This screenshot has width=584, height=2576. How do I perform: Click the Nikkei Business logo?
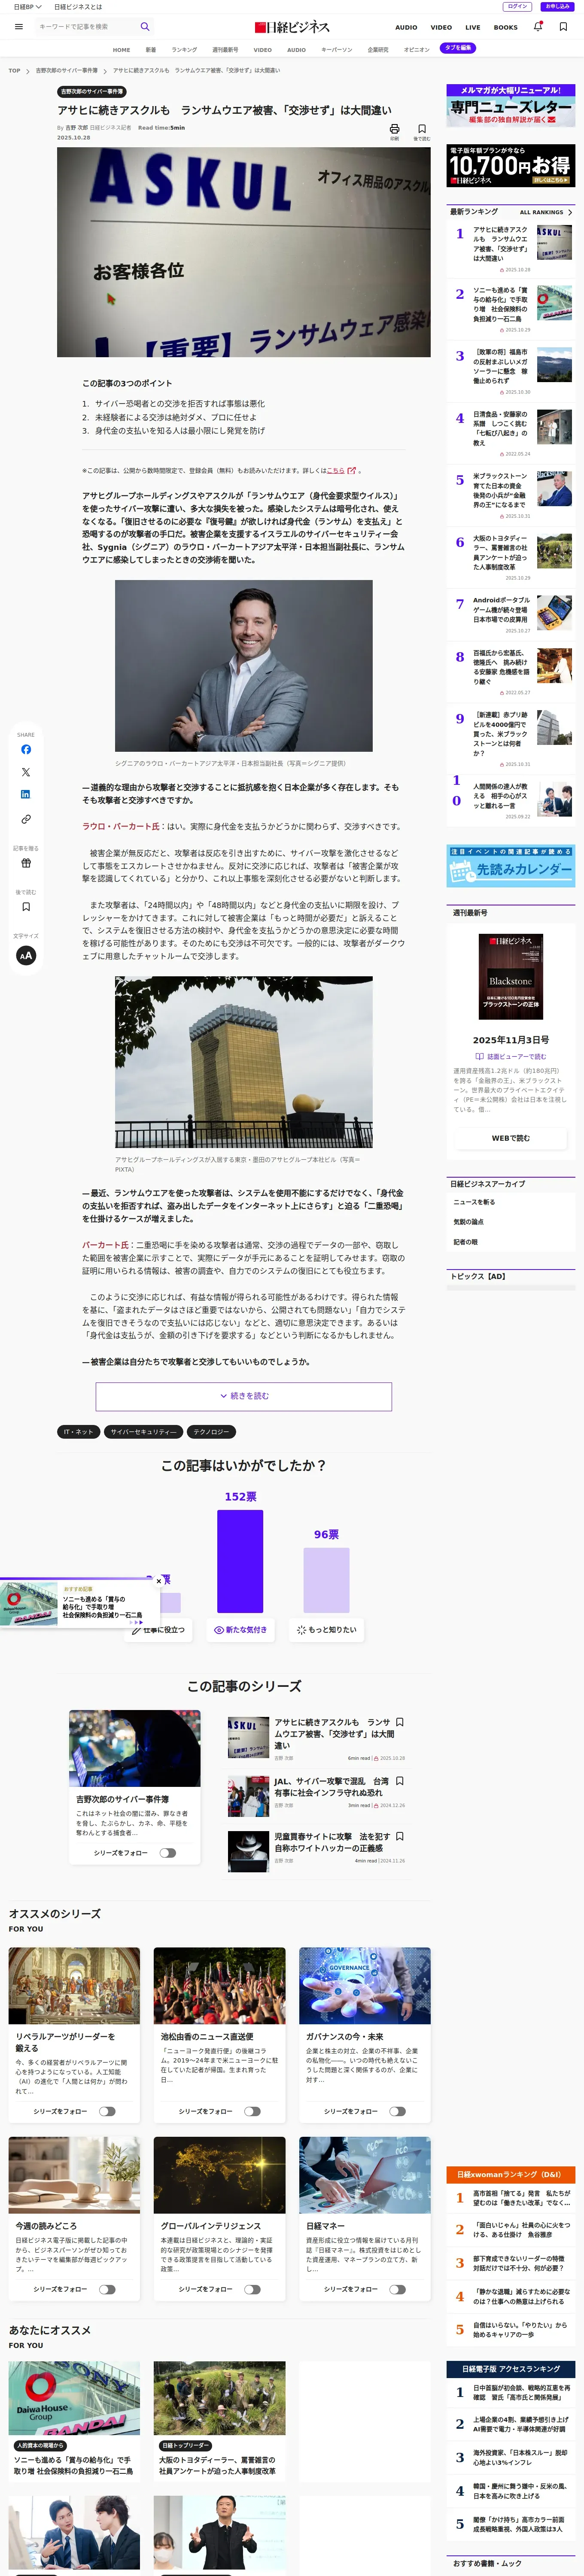[x=292, y=27]
